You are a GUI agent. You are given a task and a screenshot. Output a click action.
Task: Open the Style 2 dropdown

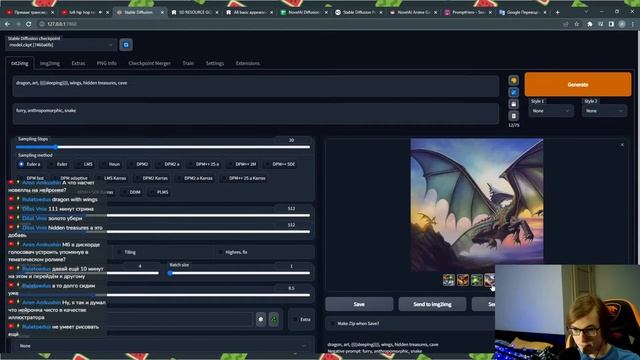604,111
